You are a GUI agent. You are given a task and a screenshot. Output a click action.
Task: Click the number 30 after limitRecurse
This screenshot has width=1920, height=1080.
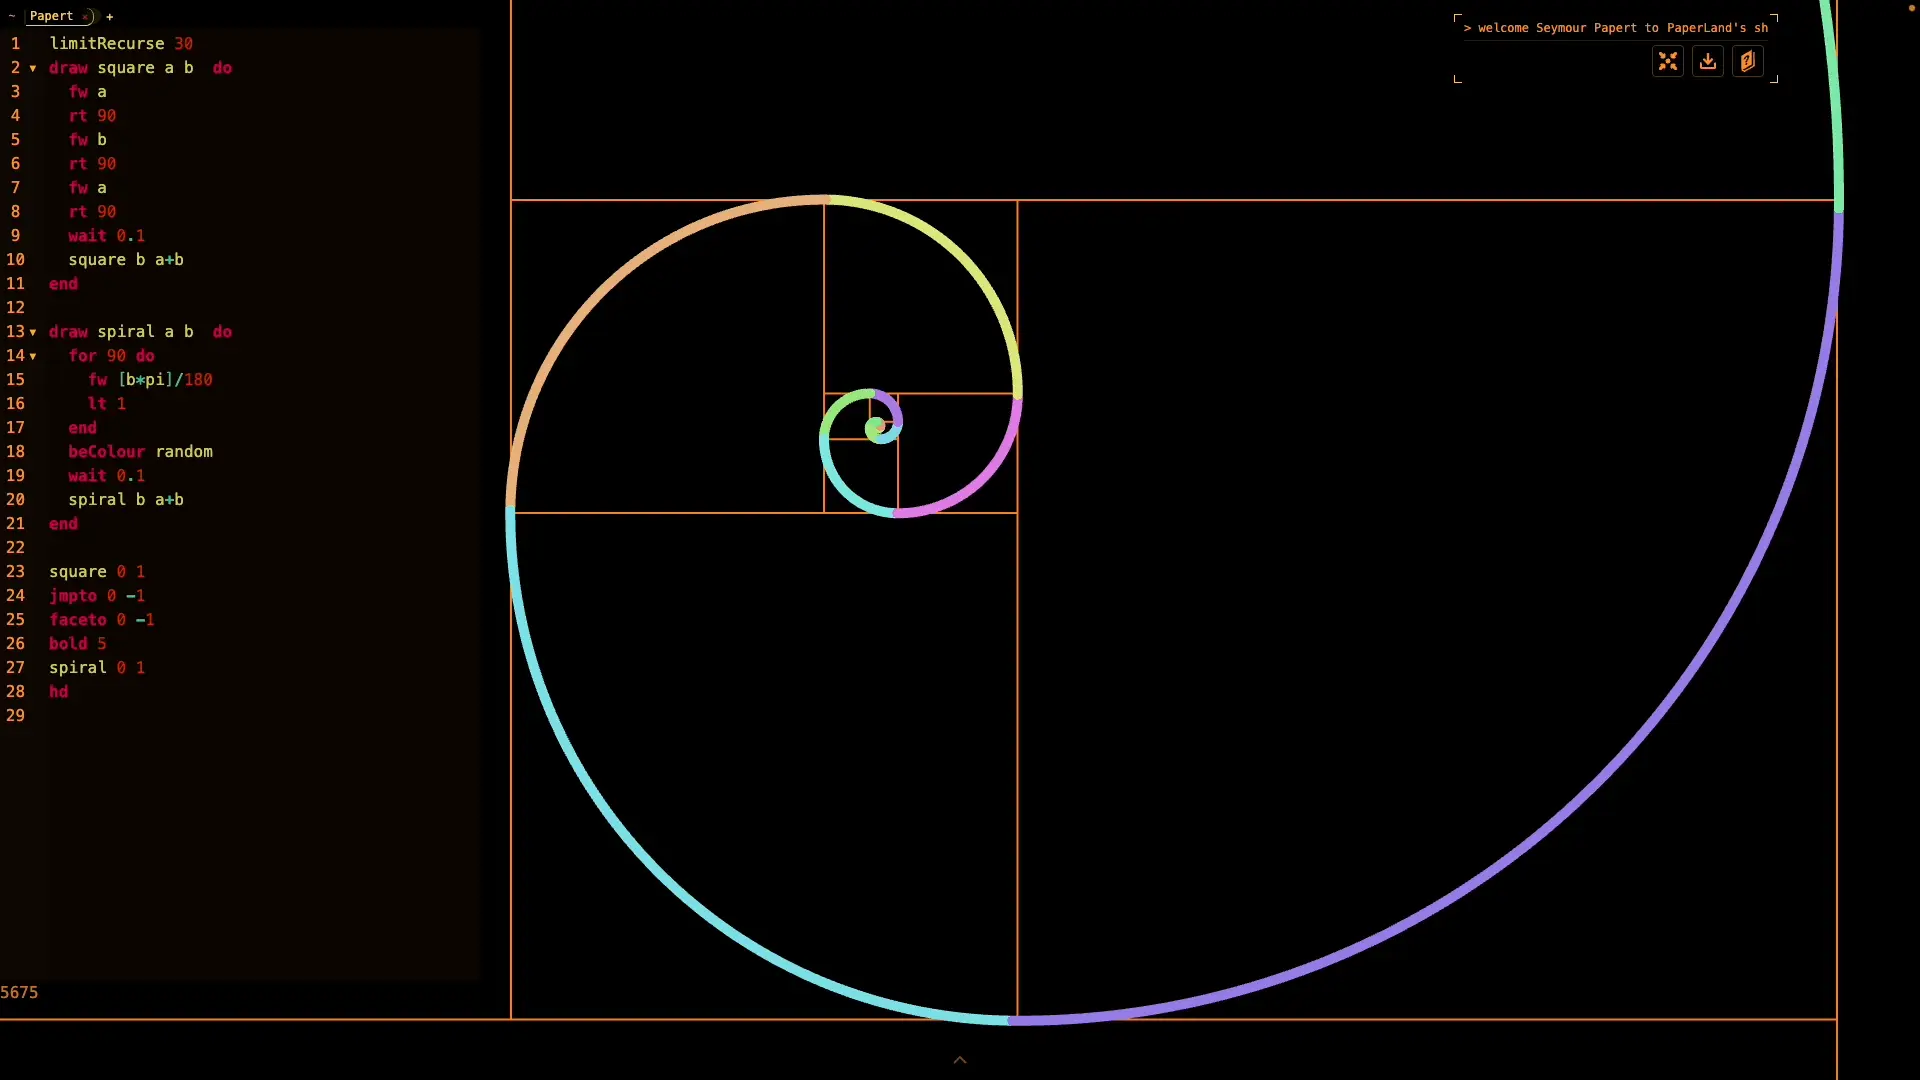pos(183,44)
